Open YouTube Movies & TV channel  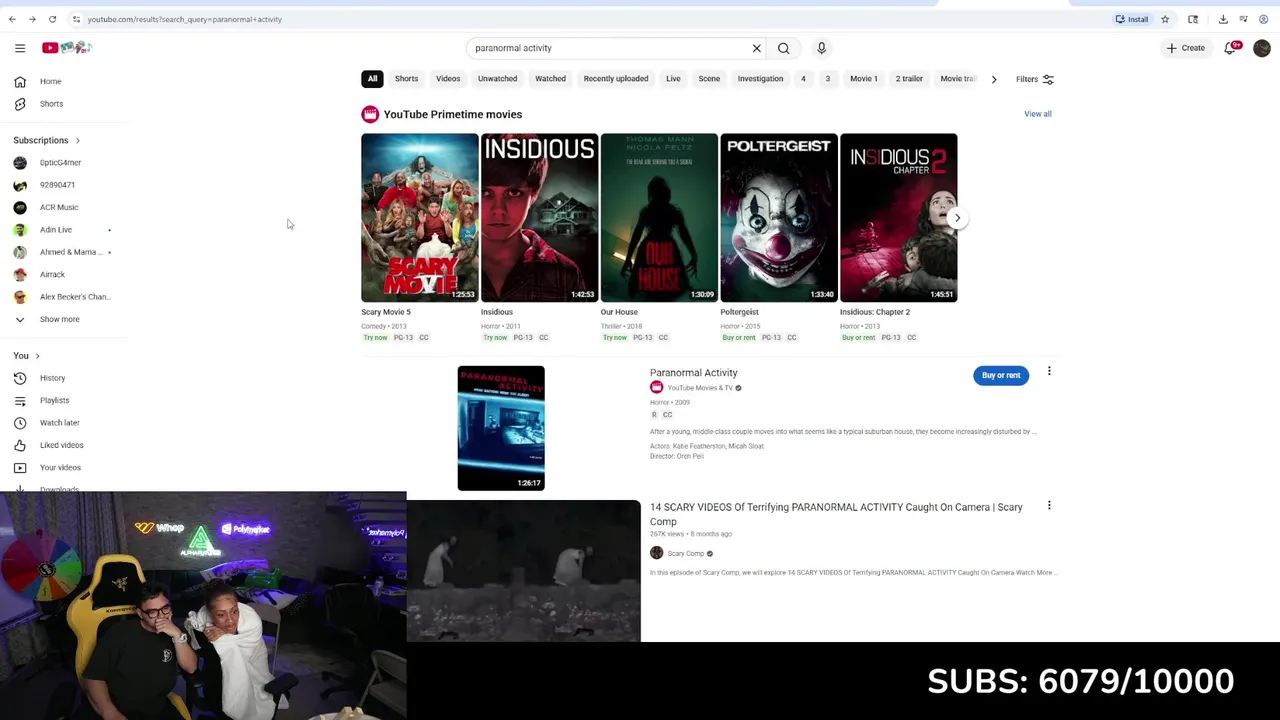(699, 388)
